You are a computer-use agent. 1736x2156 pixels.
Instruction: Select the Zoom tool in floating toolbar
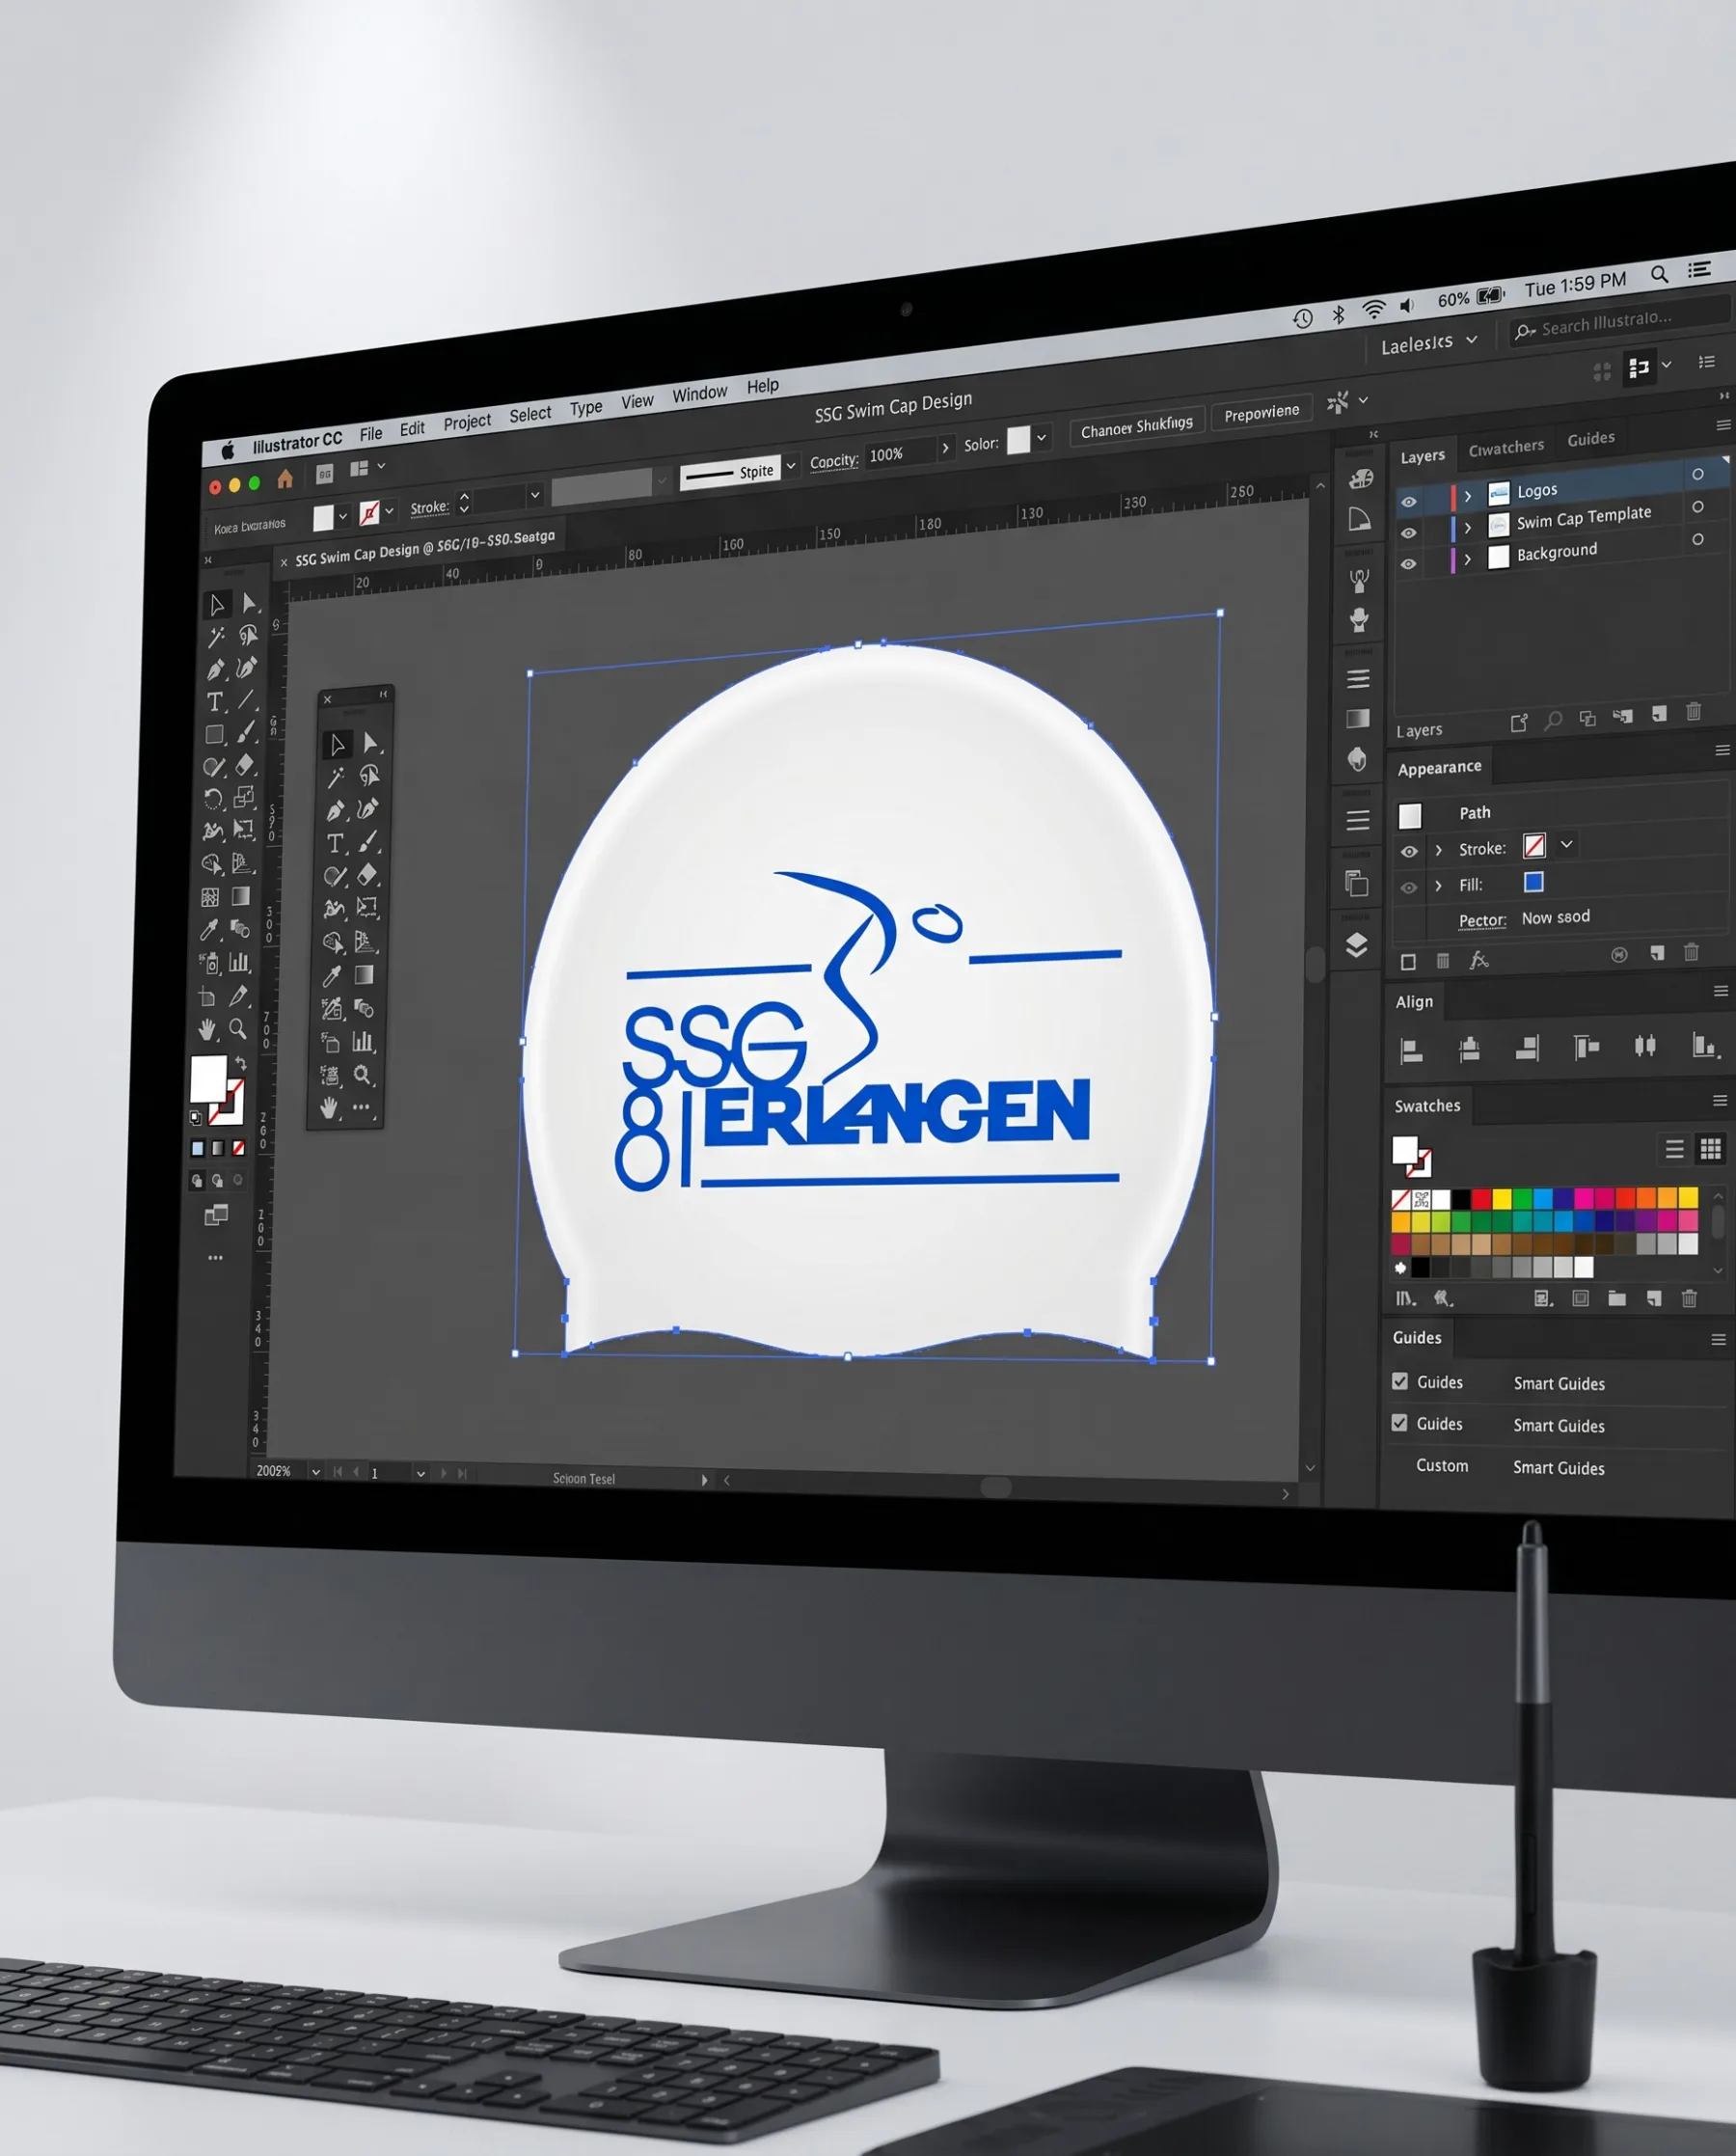pyautogui.click(x=362, y=1075)
